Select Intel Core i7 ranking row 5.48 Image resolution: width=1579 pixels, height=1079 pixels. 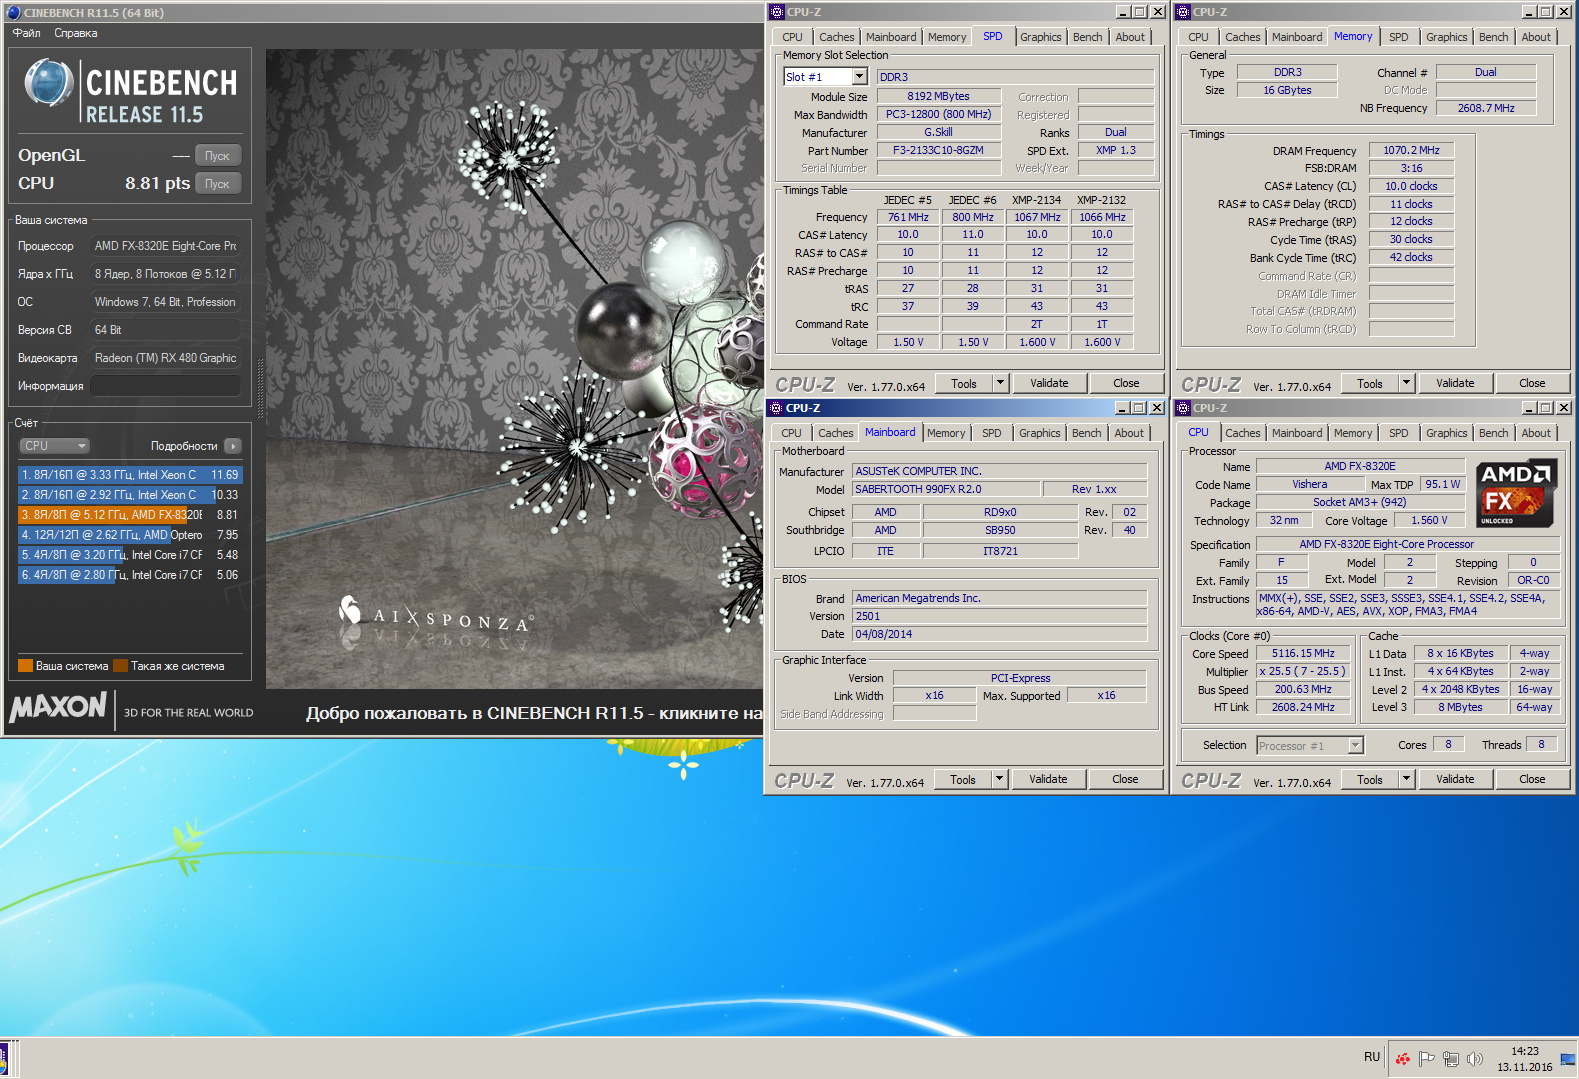tap(130, 555)
